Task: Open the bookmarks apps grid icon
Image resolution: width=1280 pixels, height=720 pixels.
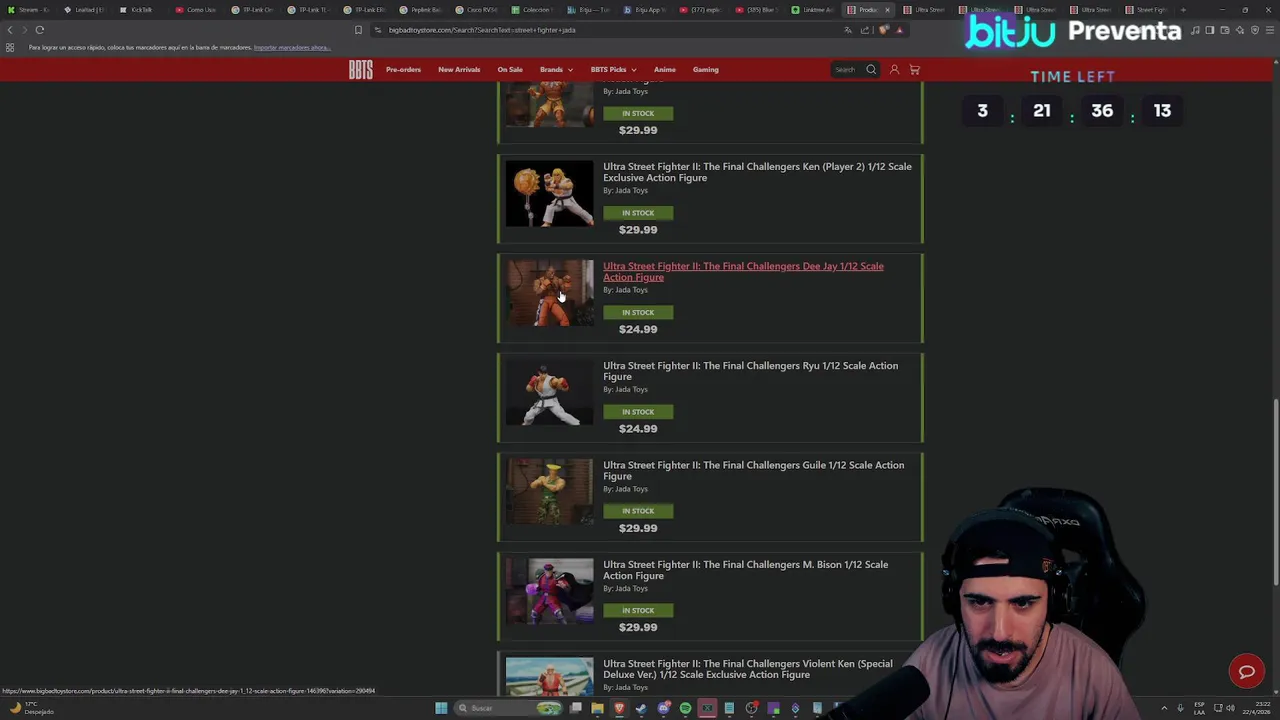Action: pyautogui.click(x=10, y=47)
